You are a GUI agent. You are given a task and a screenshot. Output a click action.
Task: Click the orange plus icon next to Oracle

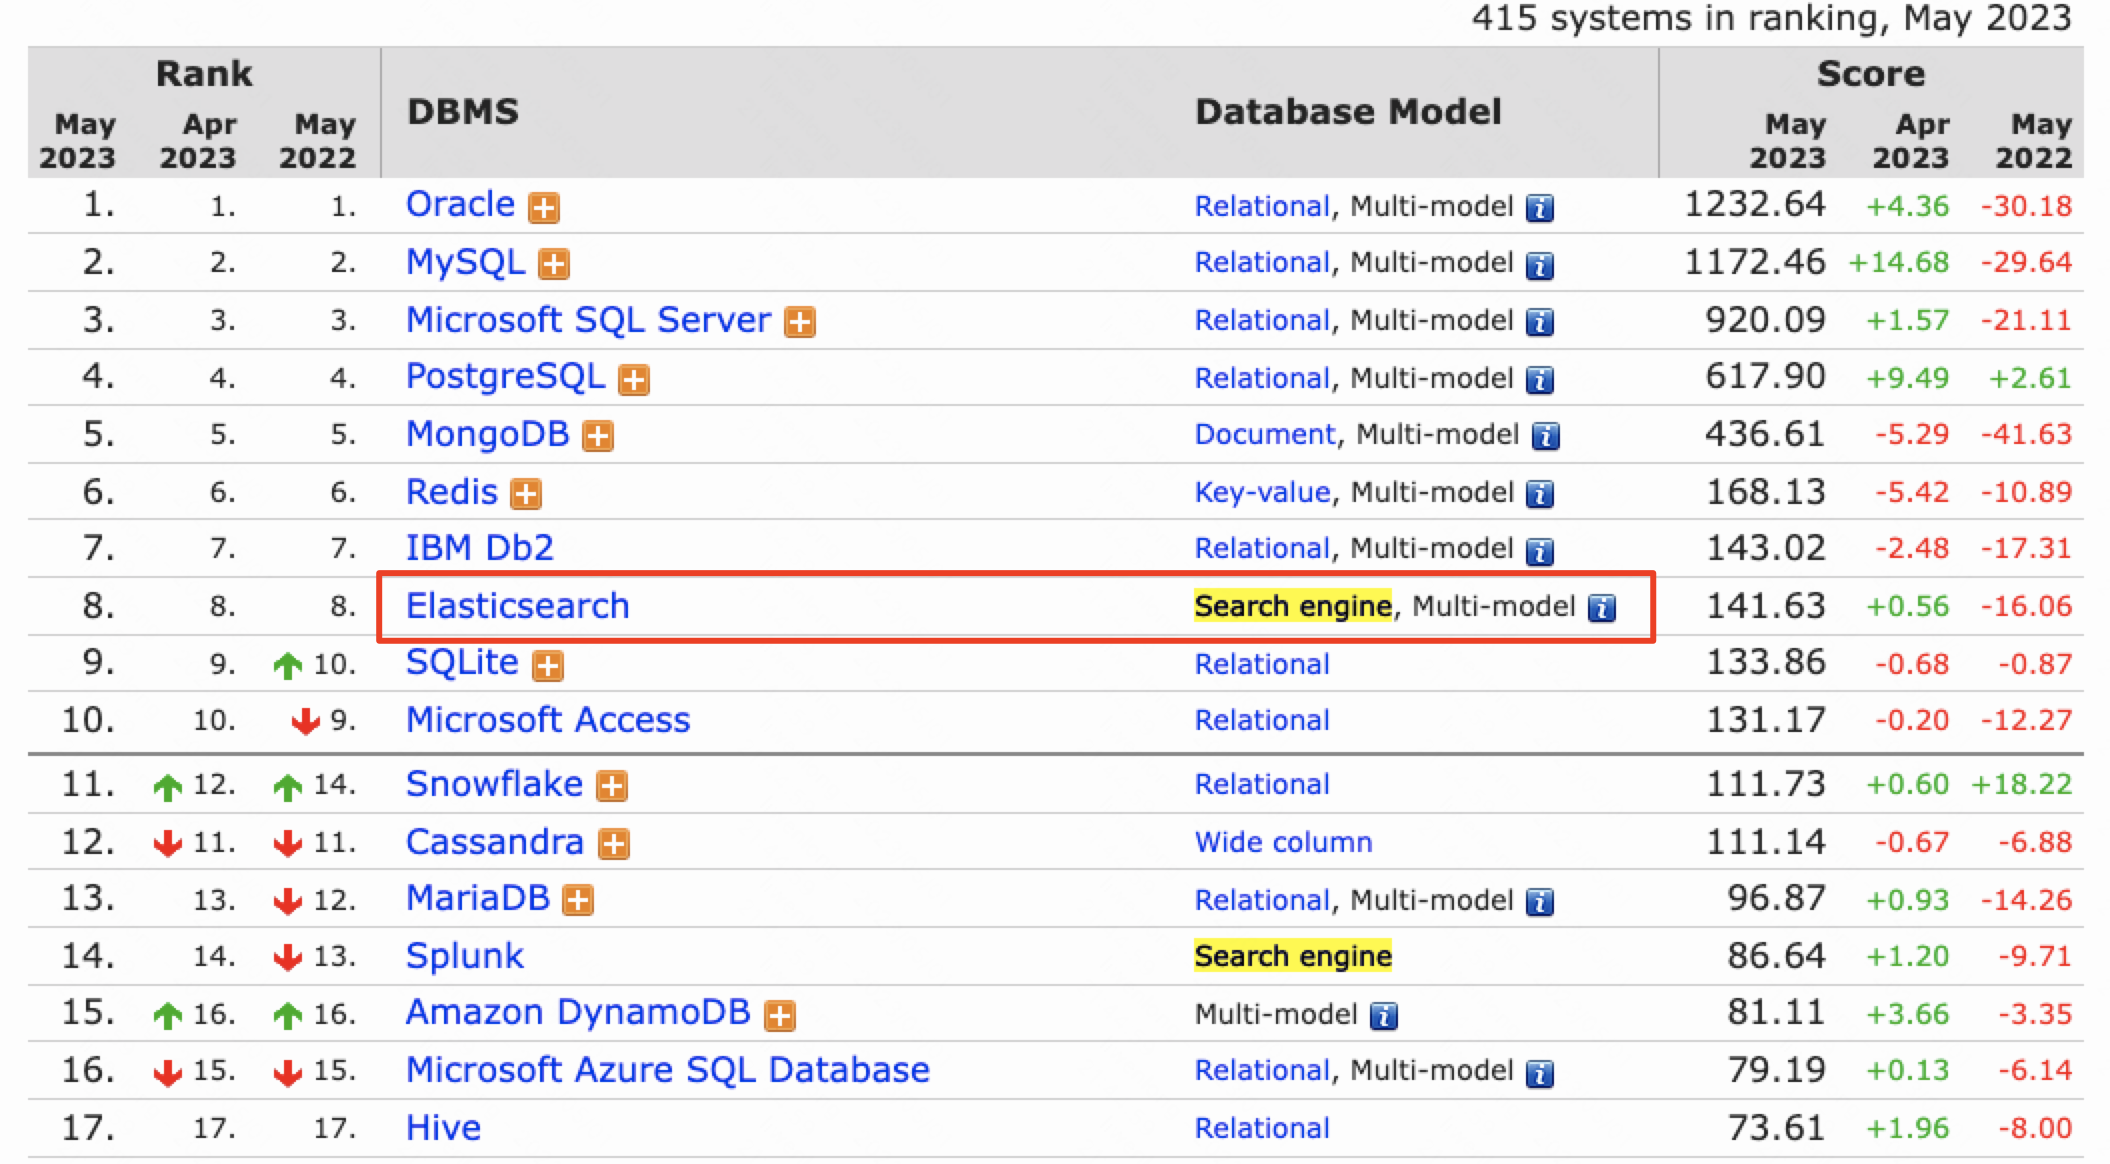pyautogui.click(x=544, y=208)
